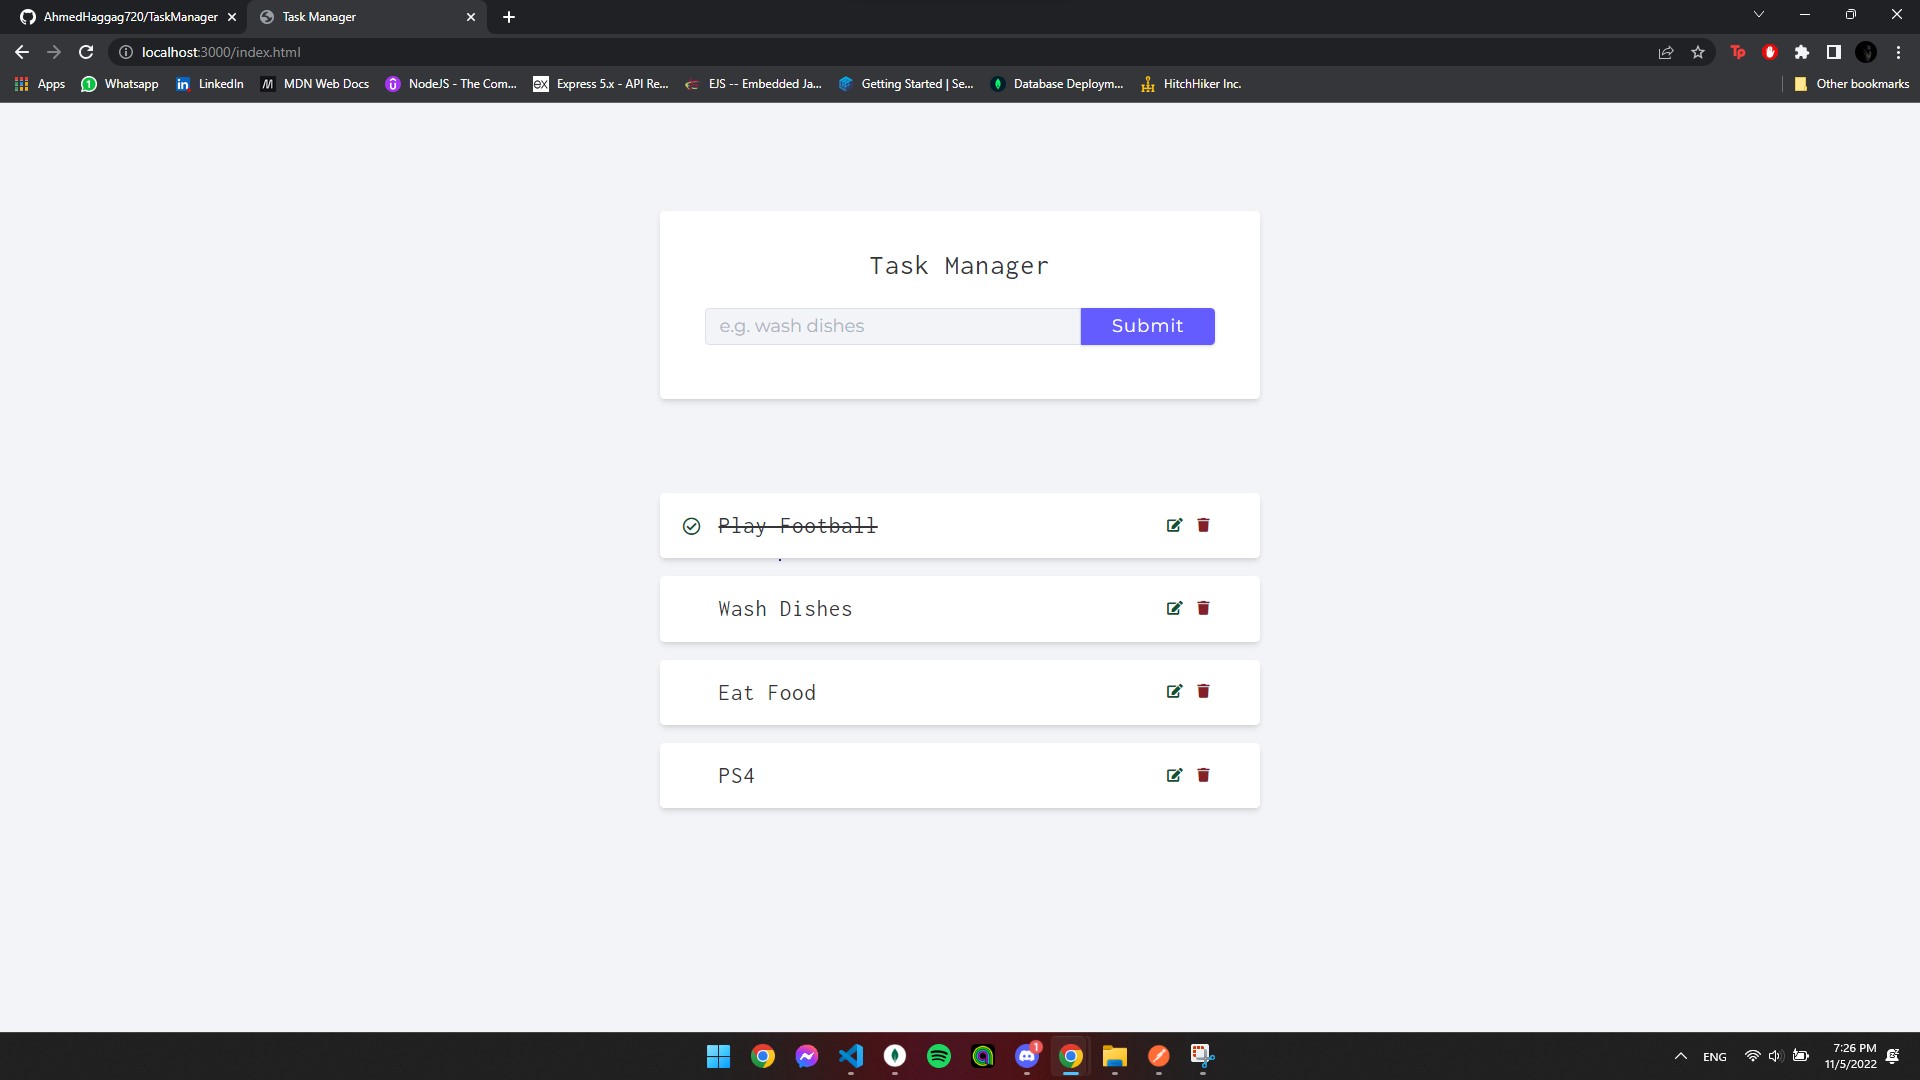
Task: Go back to previous page
Action: click(22, 52)
